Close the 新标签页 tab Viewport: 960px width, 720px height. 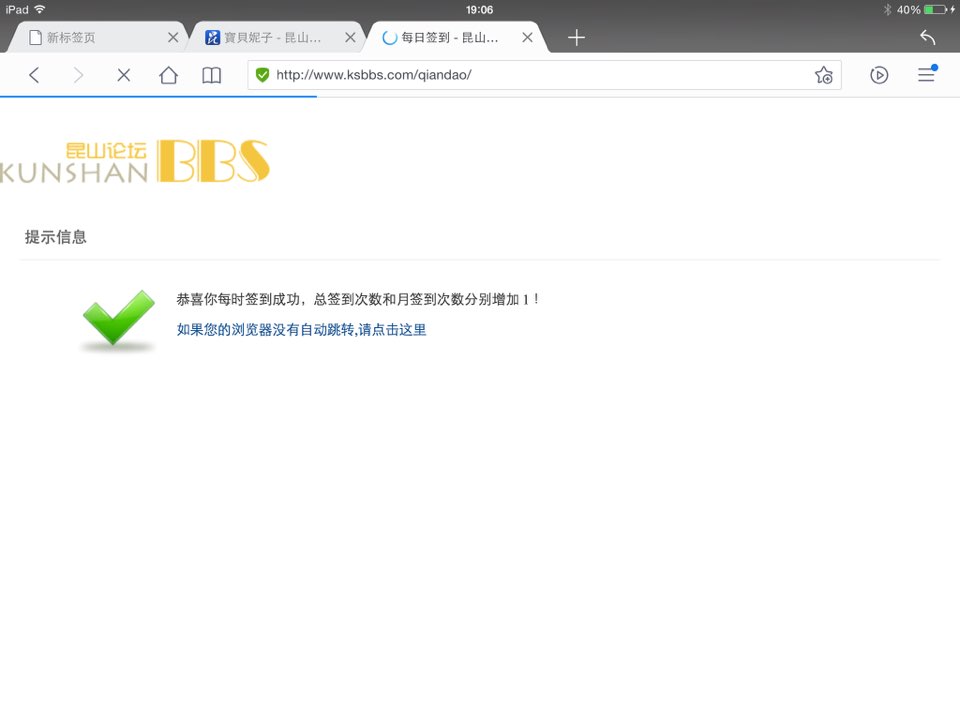click(x=173, y=37)
